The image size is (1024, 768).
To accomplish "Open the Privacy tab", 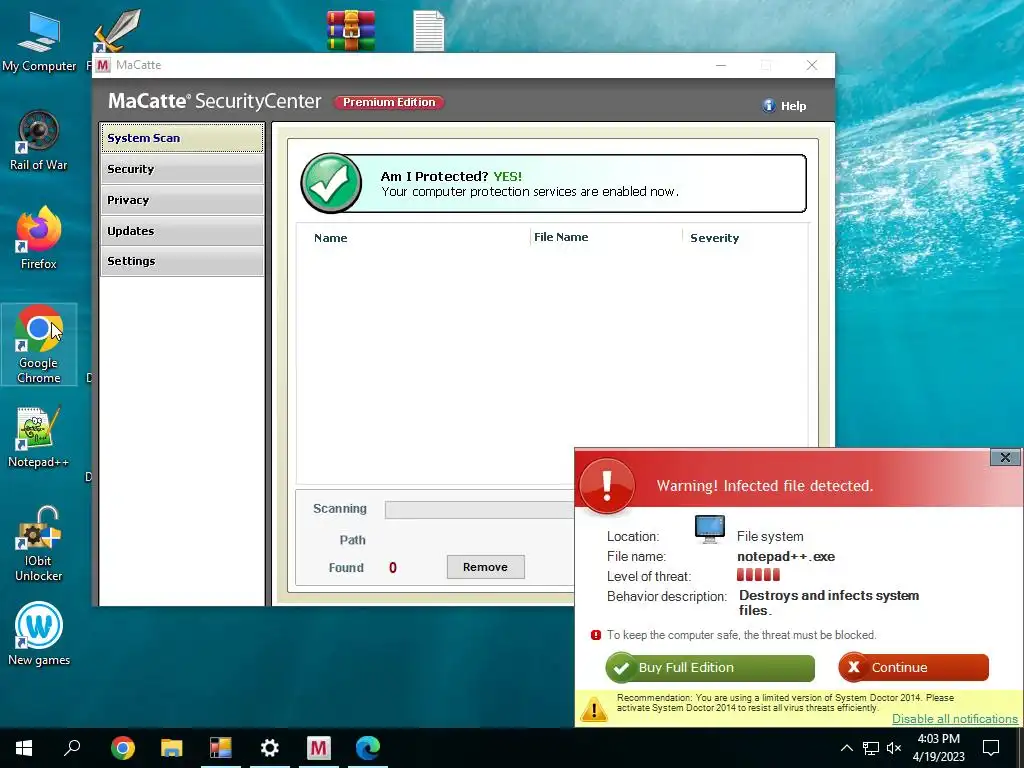I will click(x=182, y=200).
